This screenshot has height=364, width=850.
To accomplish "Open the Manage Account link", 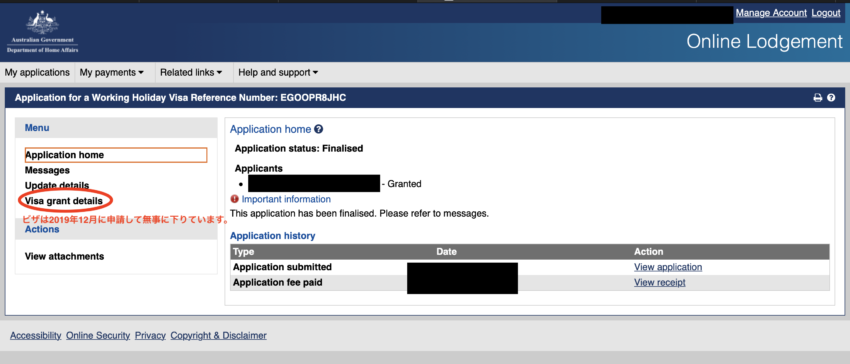I will 771,13.
